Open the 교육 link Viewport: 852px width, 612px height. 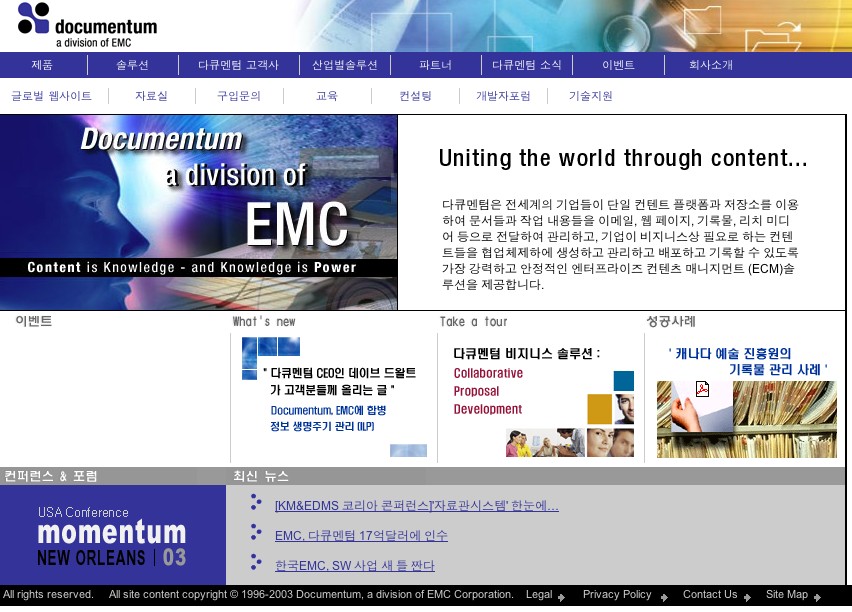(327, 96)
